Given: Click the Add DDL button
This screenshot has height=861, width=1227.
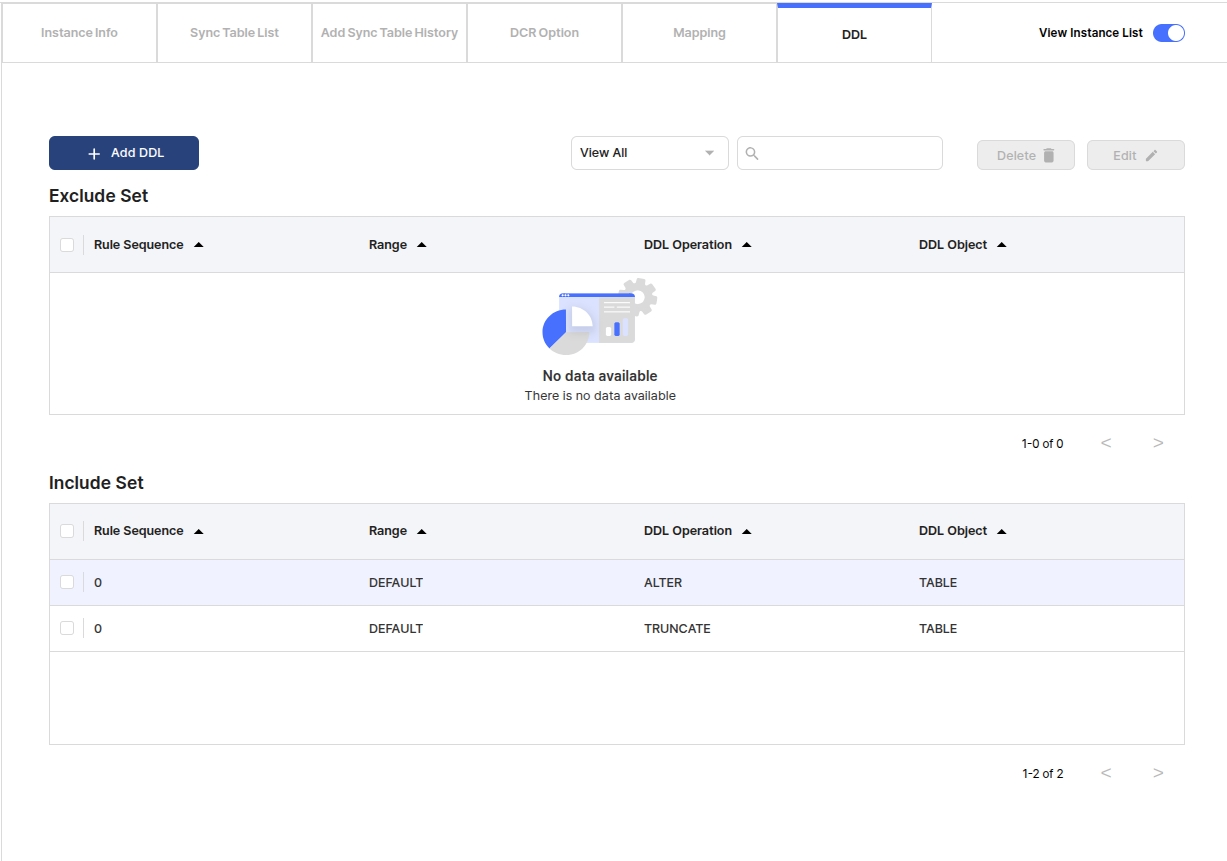Looking at the screenshot, I should click(x=124, y=153).
